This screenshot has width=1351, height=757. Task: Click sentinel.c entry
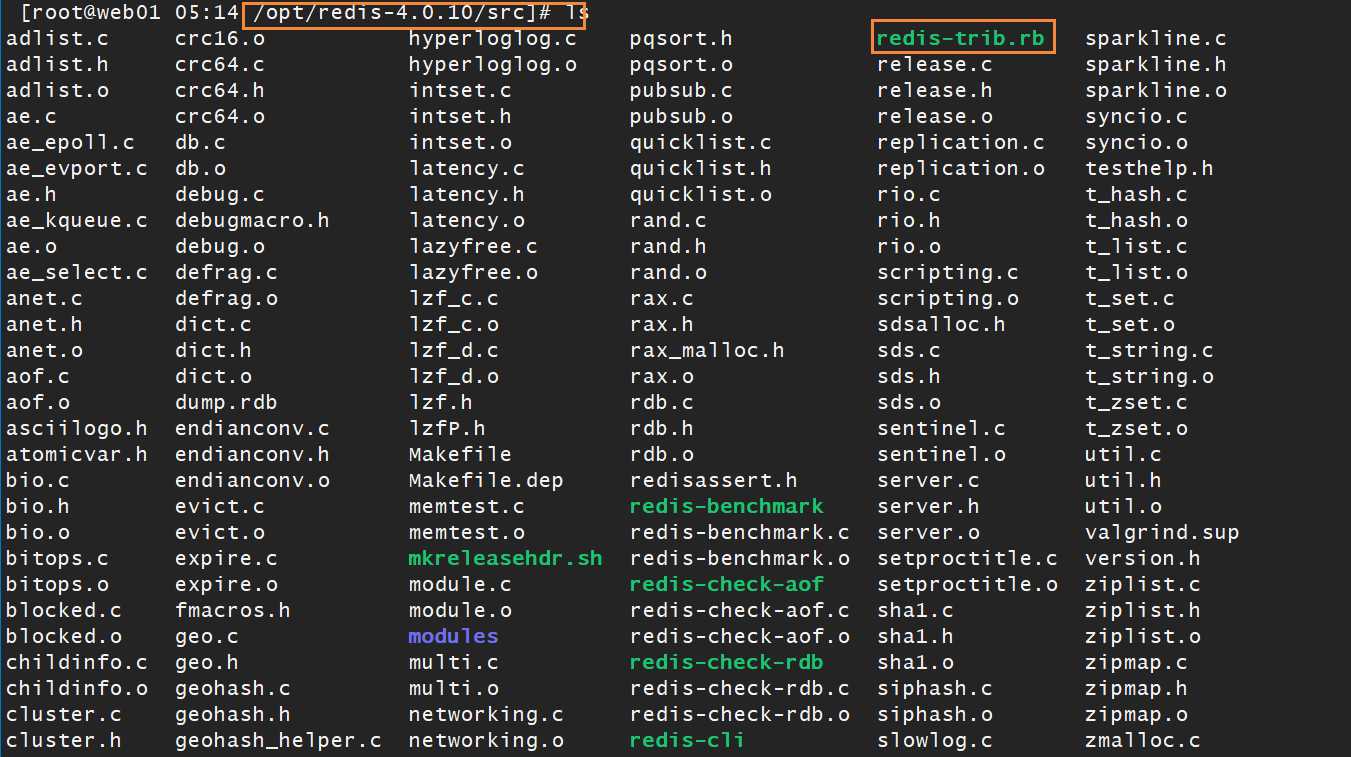tap(941, 428)
